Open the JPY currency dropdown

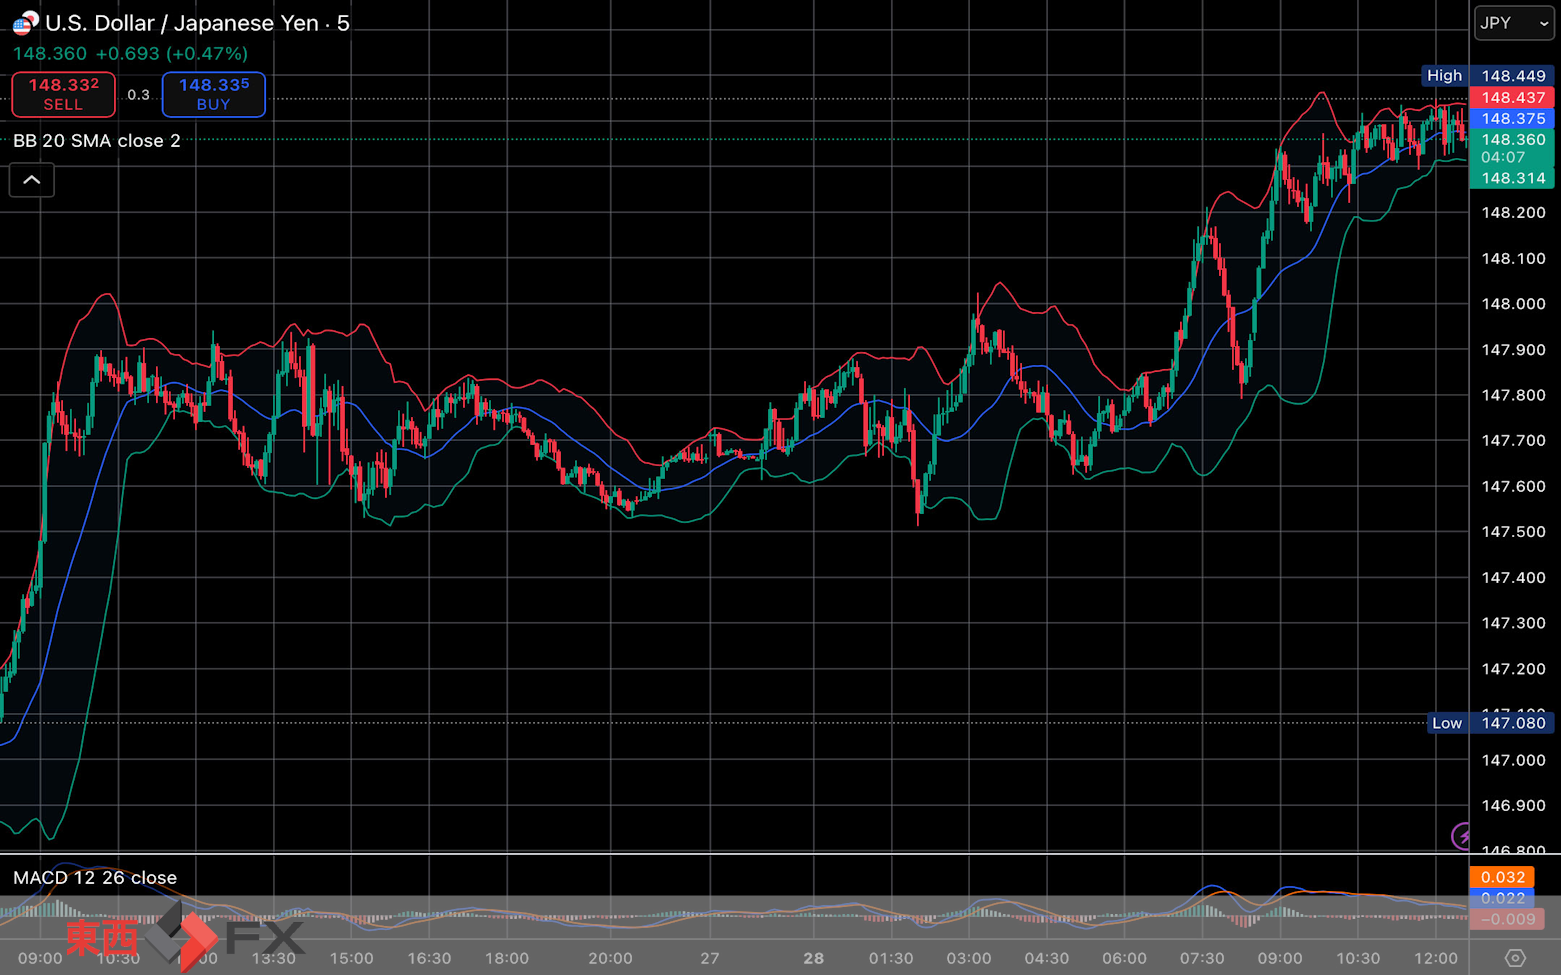(x=1513, y=23)
